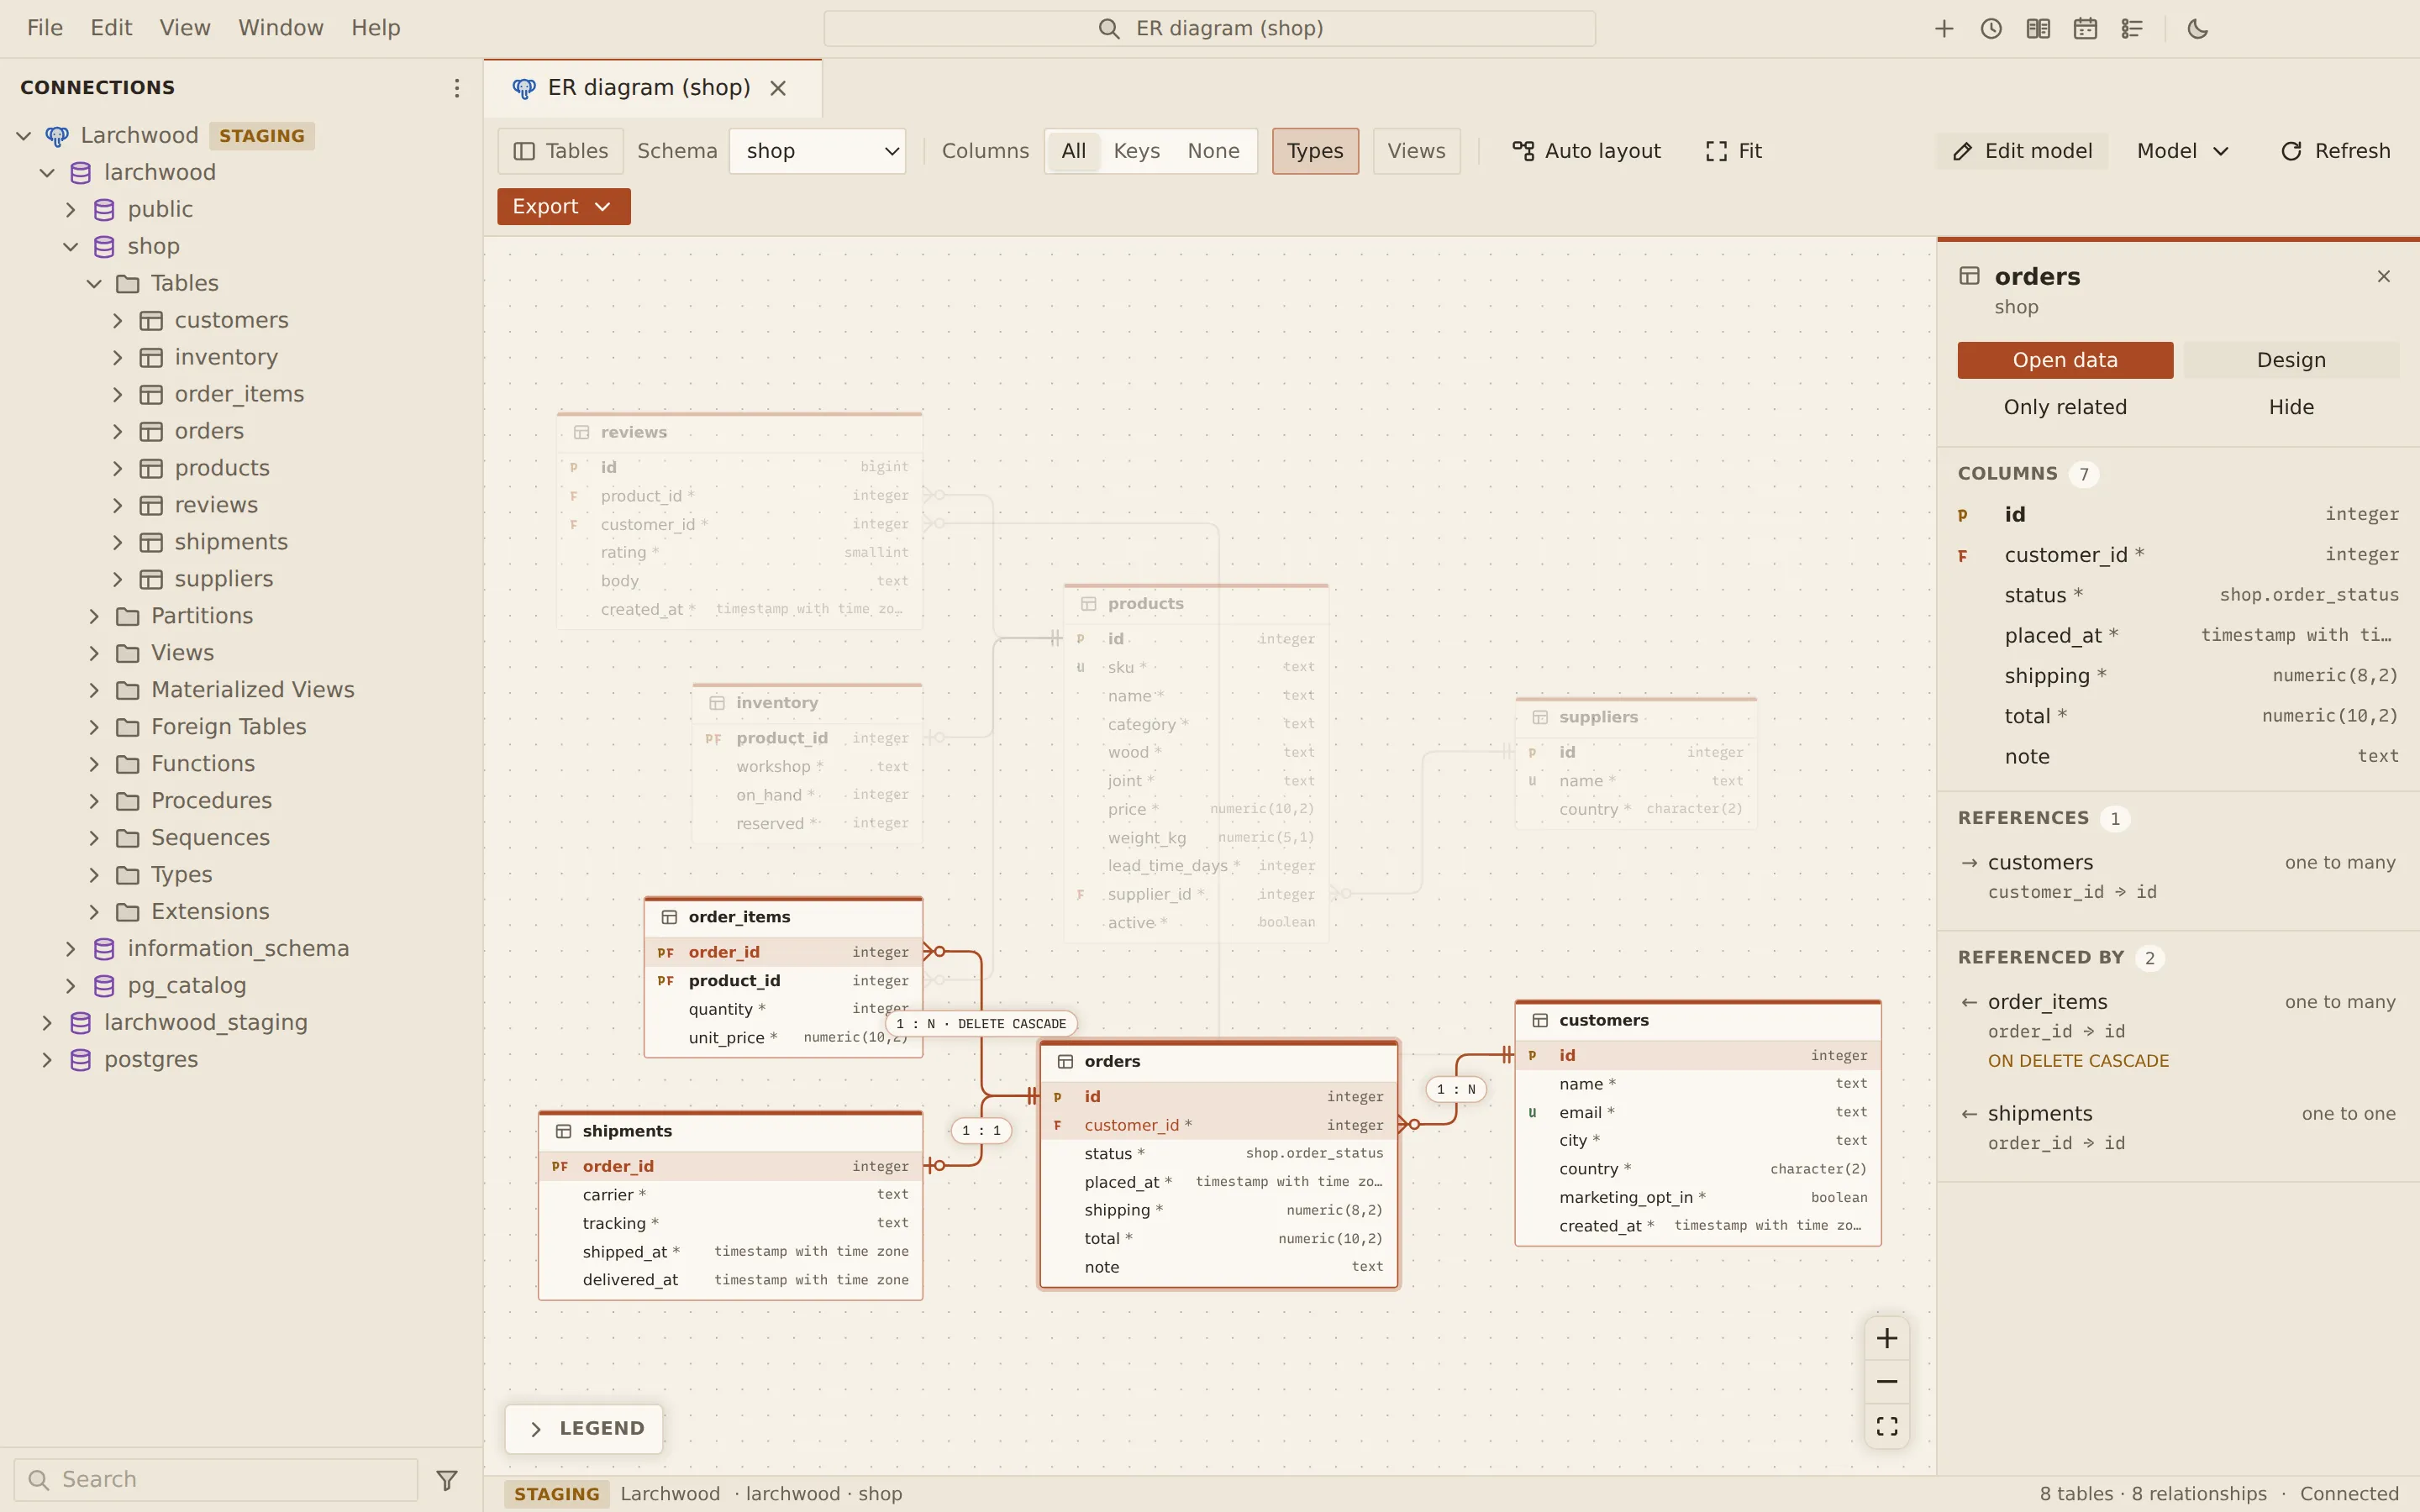Click the filter funnel icon beside Search

(x=447, y=1480)
